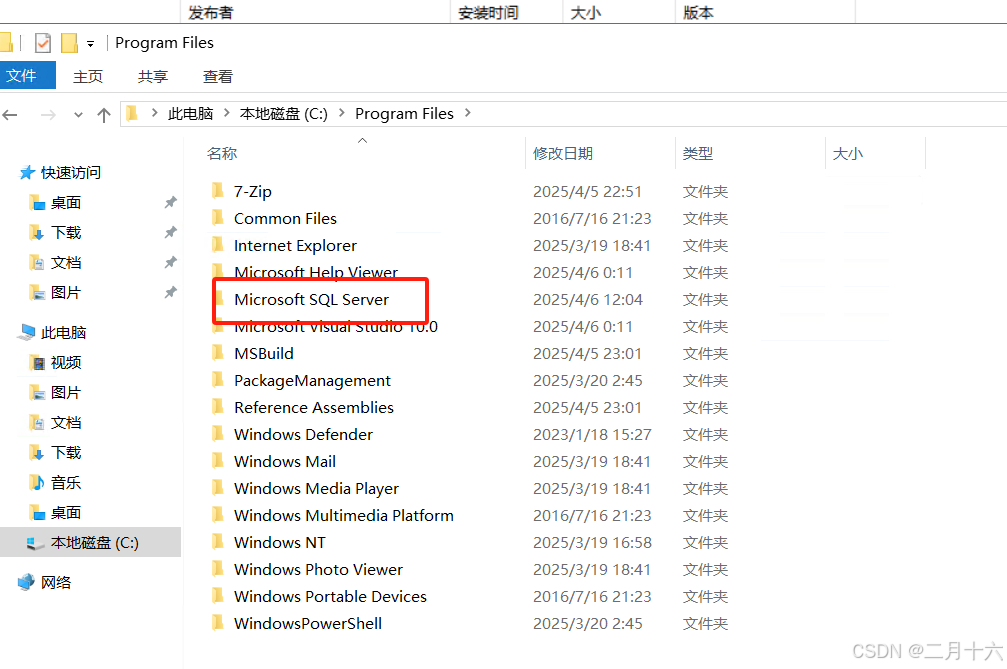Click the pin icon next to pinned 下载
Image resolution: width=1007 pixels, height=669 pixels.
(x=170, y=232)
